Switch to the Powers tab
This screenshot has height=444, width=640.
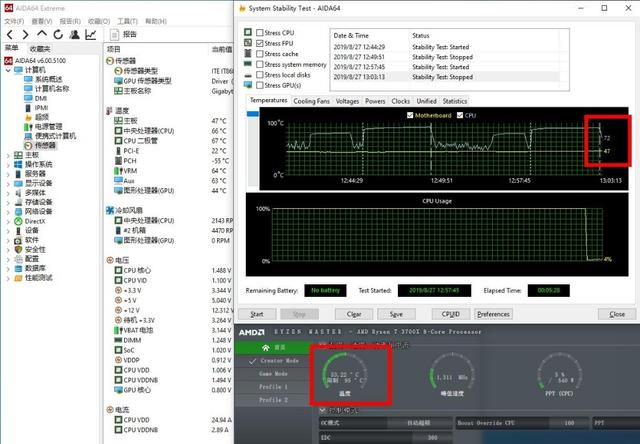375,101
